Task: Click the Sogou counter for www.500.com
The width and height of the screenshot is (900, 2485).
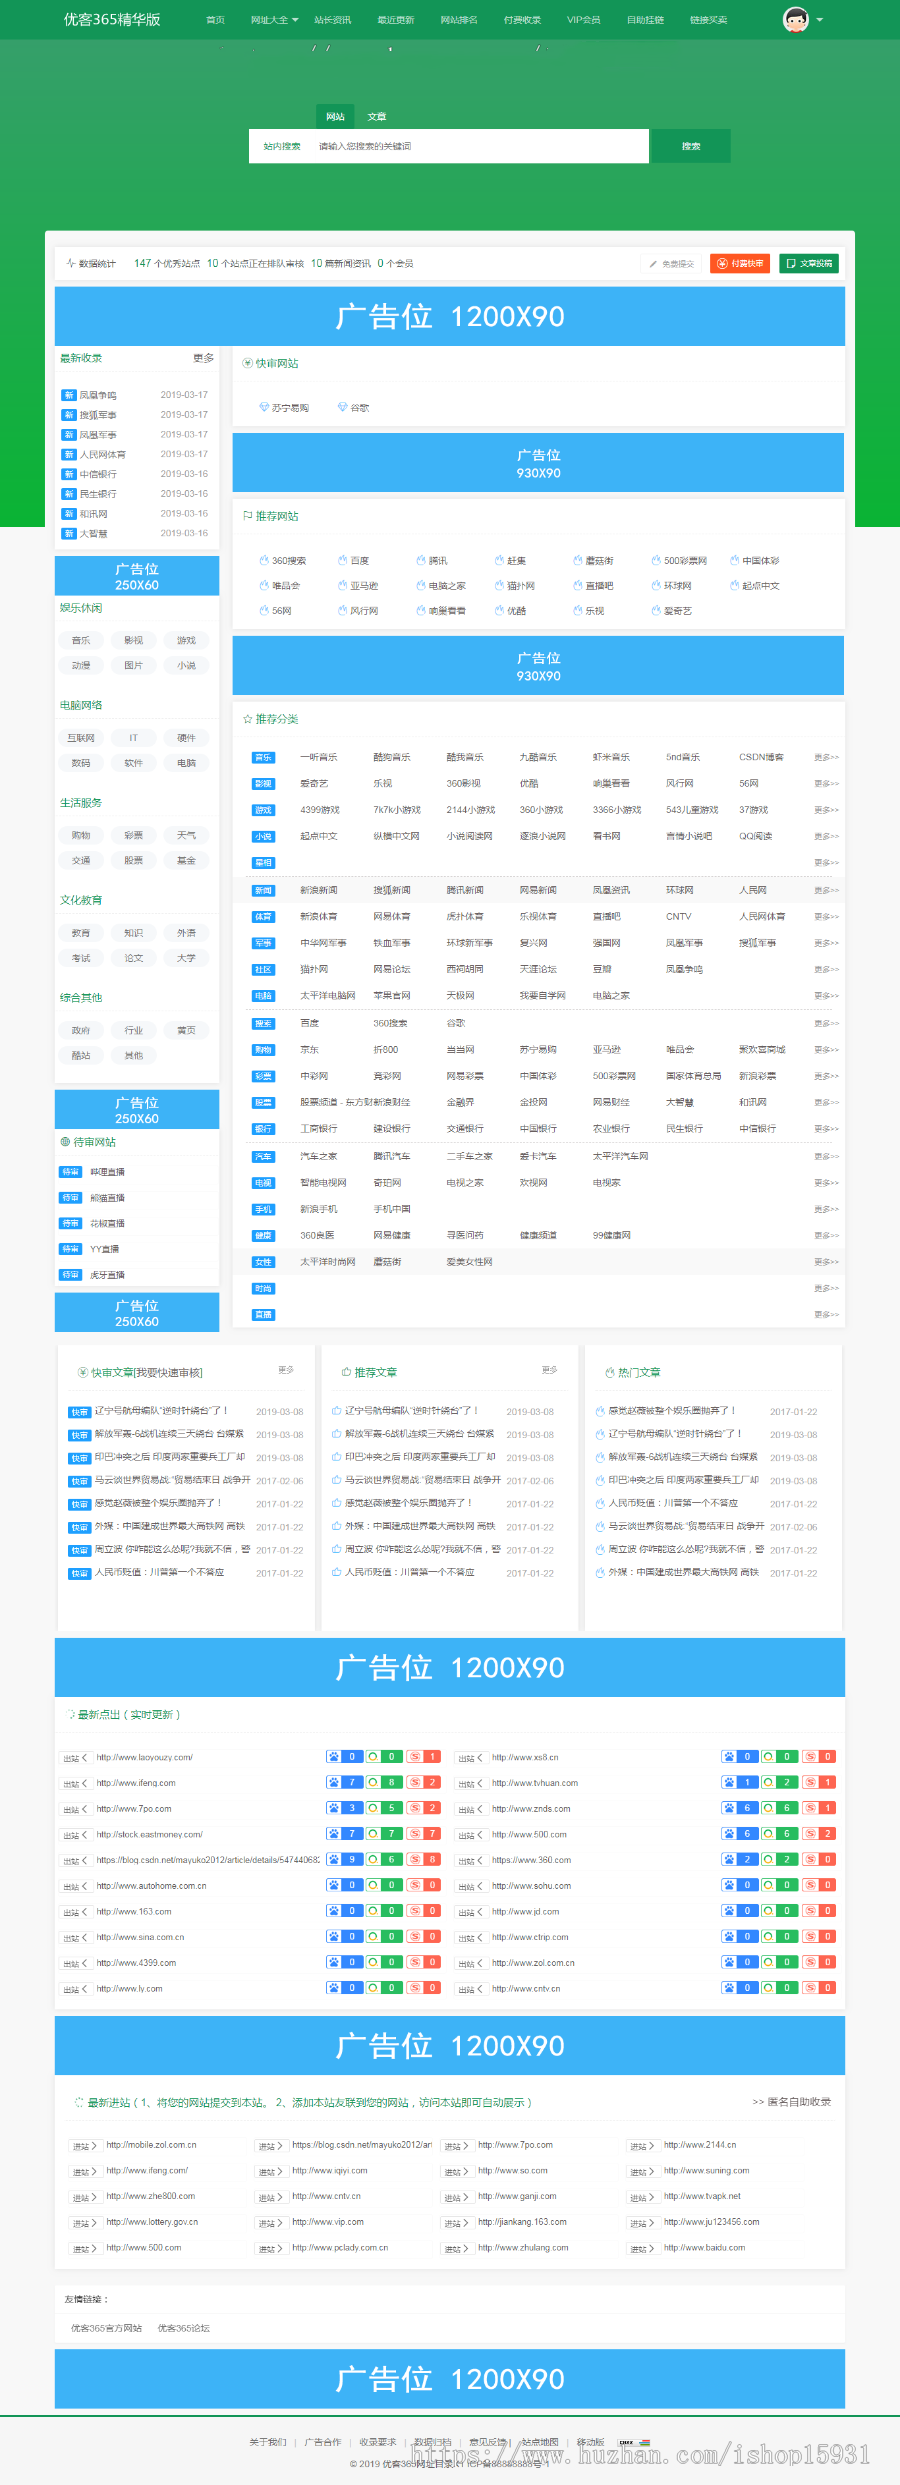Action: (x=820, y=1834)
